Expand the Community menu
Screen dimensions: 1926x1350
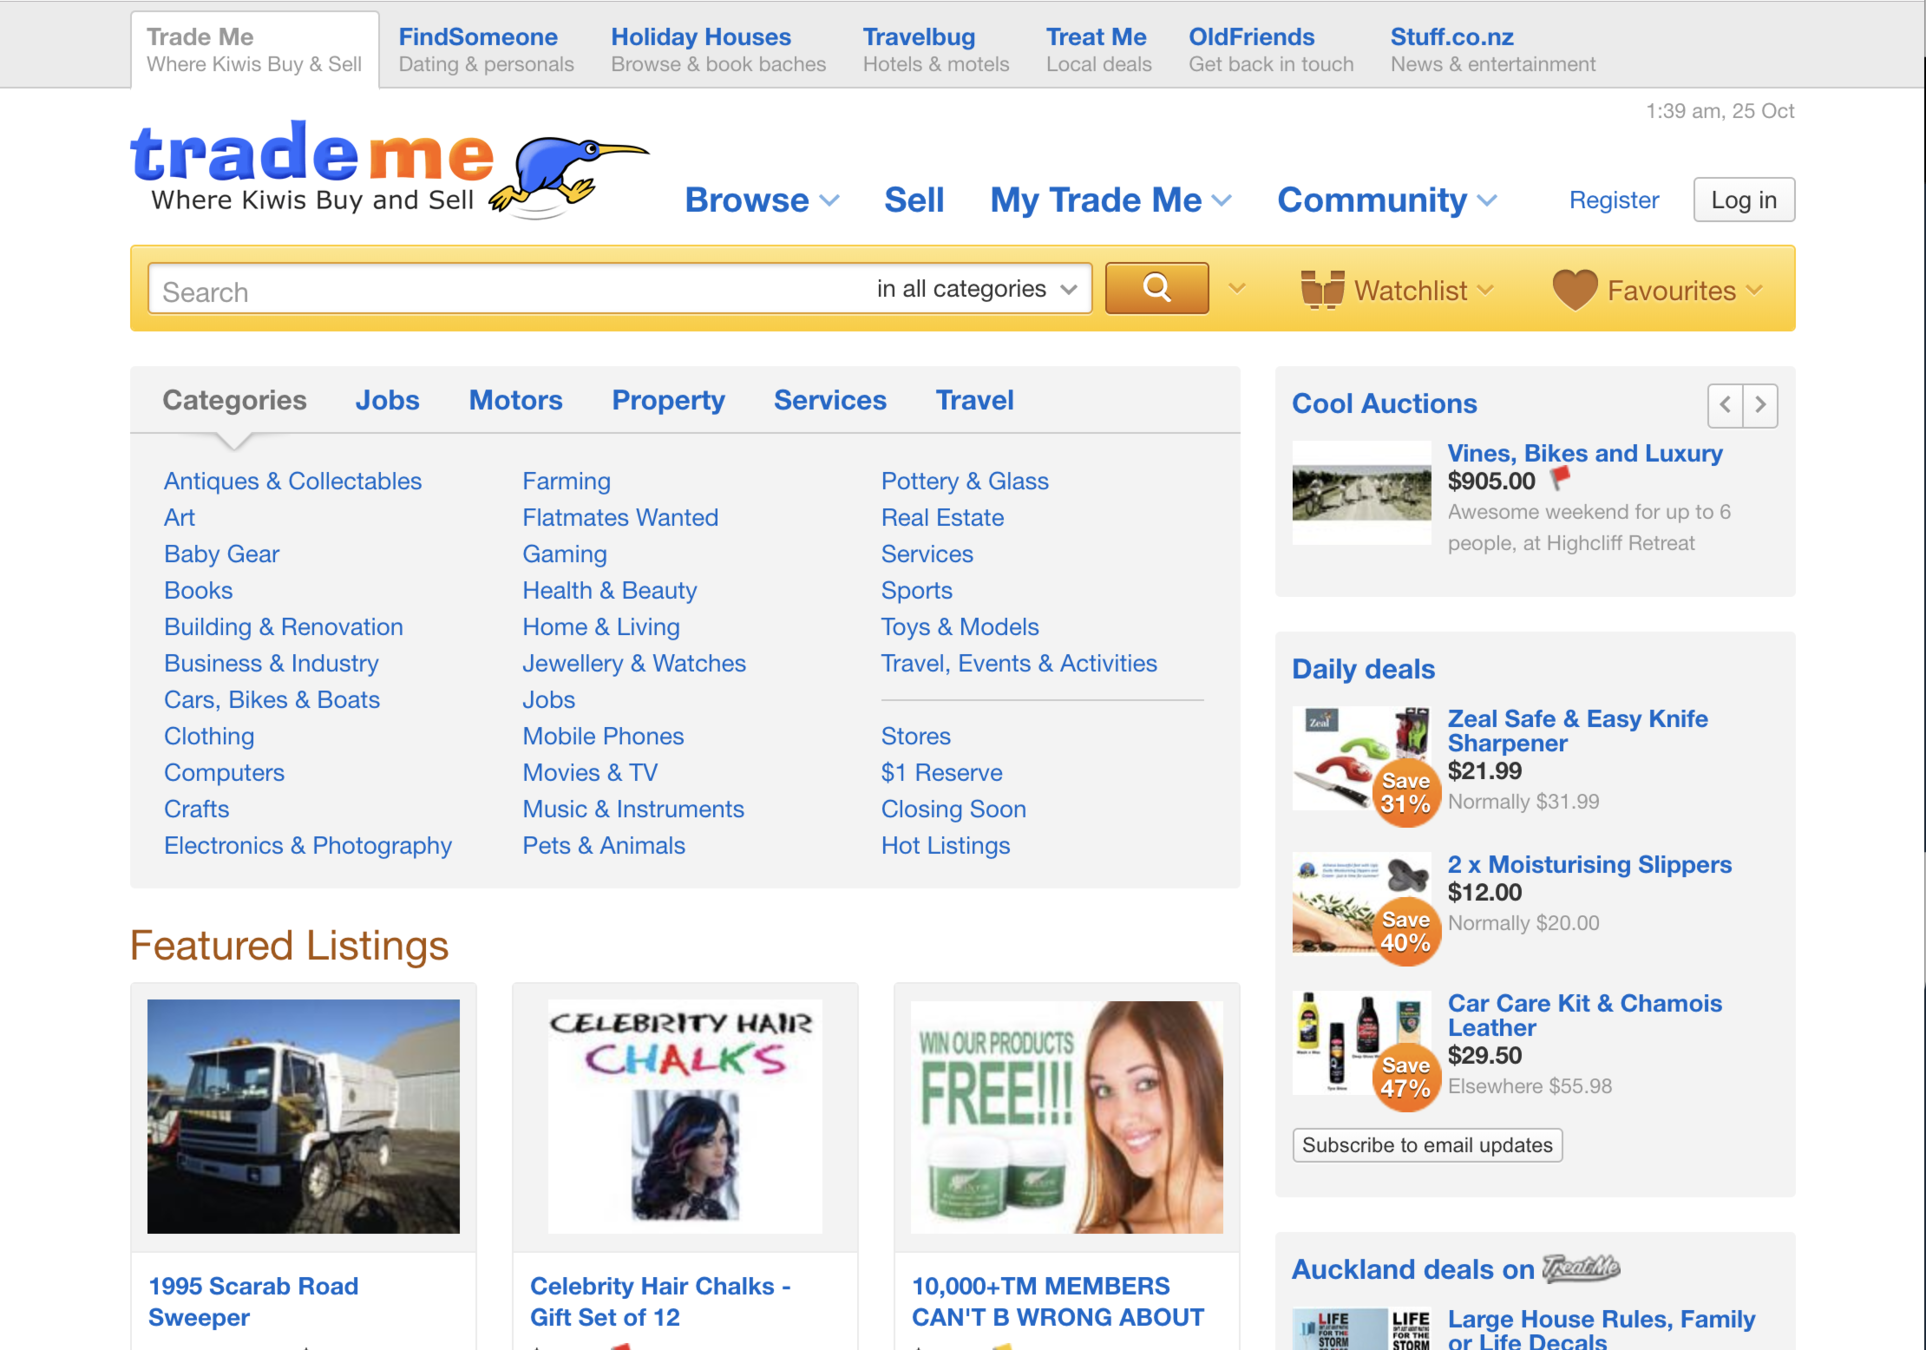[1387, 200]
